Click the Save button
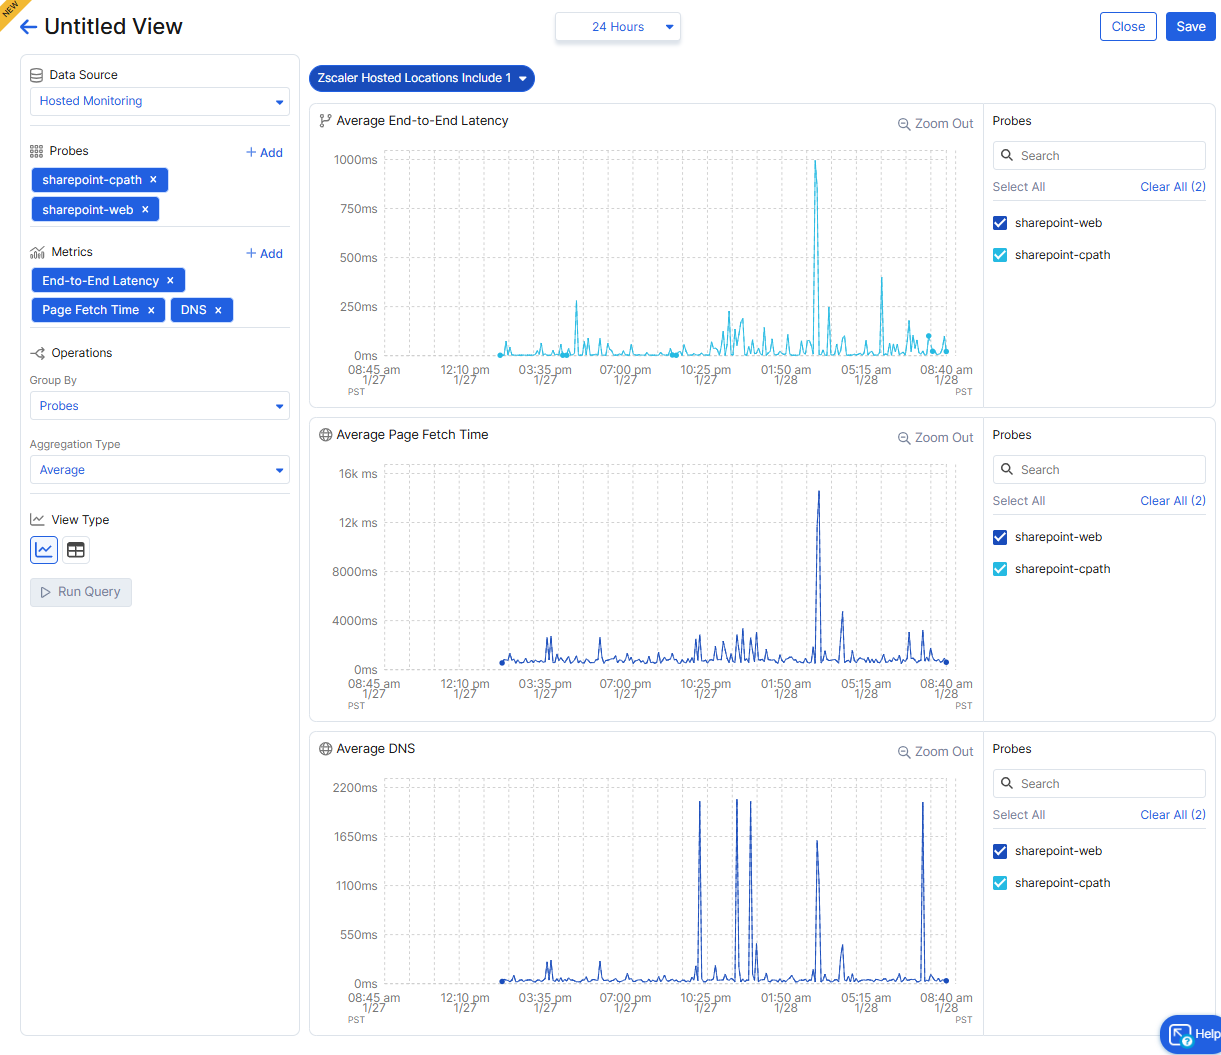Image resolution: width=1221 pixels, height=1055 pixels. click(1190, 27)
